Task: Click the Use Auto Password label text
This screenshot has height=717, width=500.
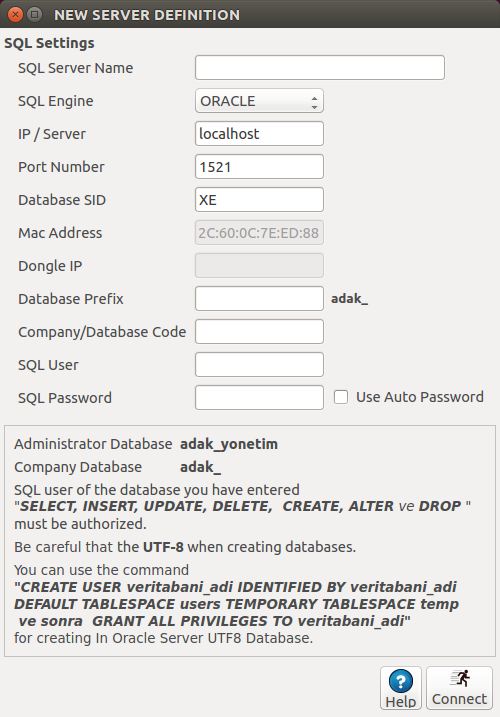Action: [x=420, y=397]
